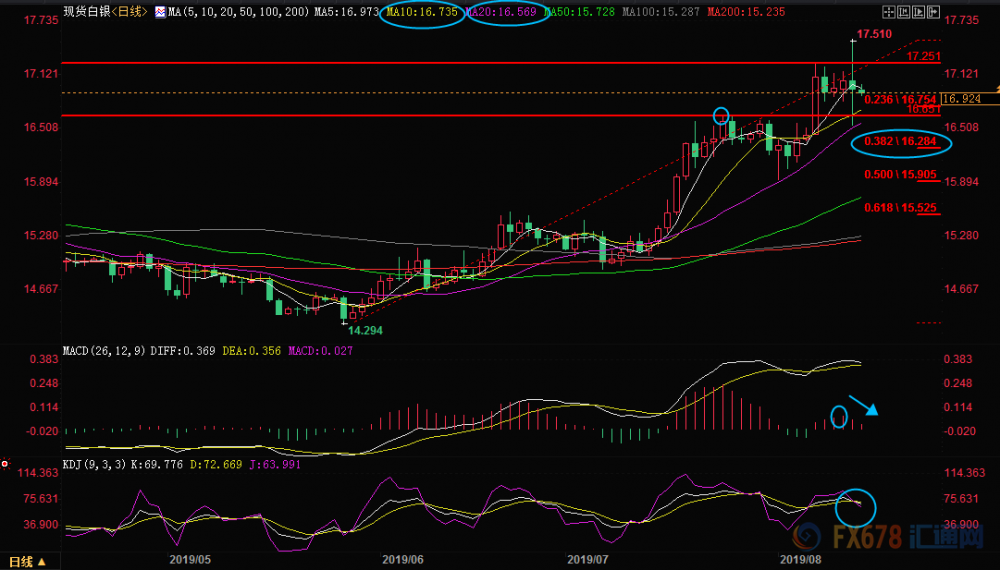Image resolution: width=1000 pixels, height=570 pixels.
Task: Click the MA100:15.287 value
Action: pos(661,12)
